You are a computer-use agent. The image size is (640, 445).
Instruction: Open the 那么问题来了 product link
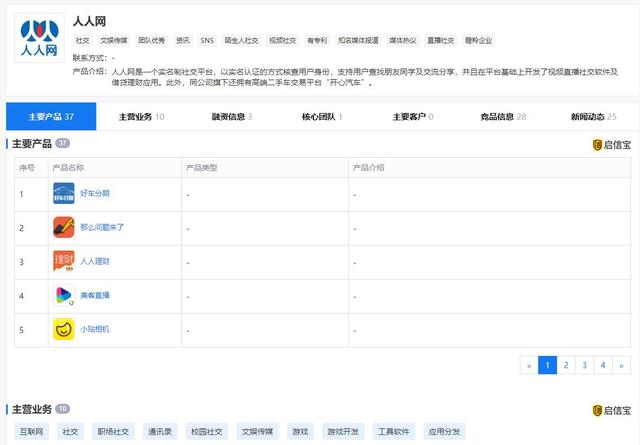(102, 227)
